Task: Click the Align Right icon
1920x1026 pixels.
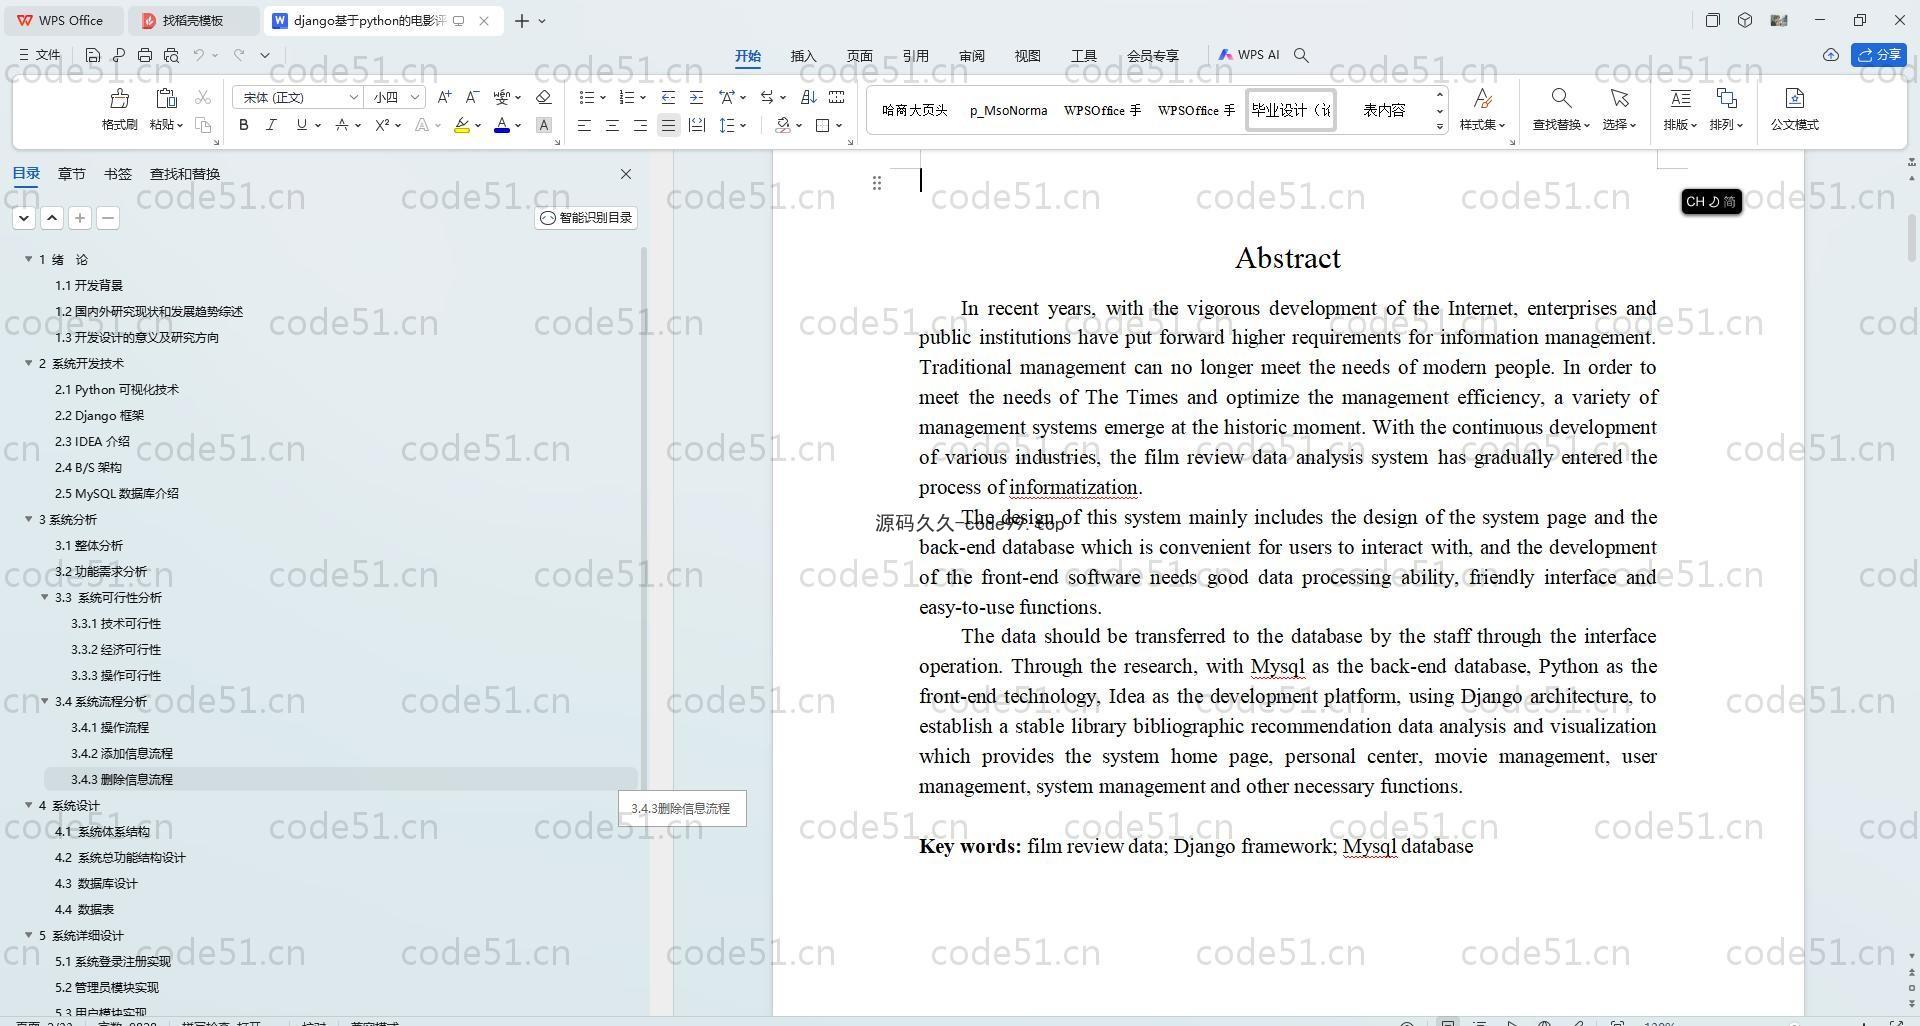Action: point(640,125)
